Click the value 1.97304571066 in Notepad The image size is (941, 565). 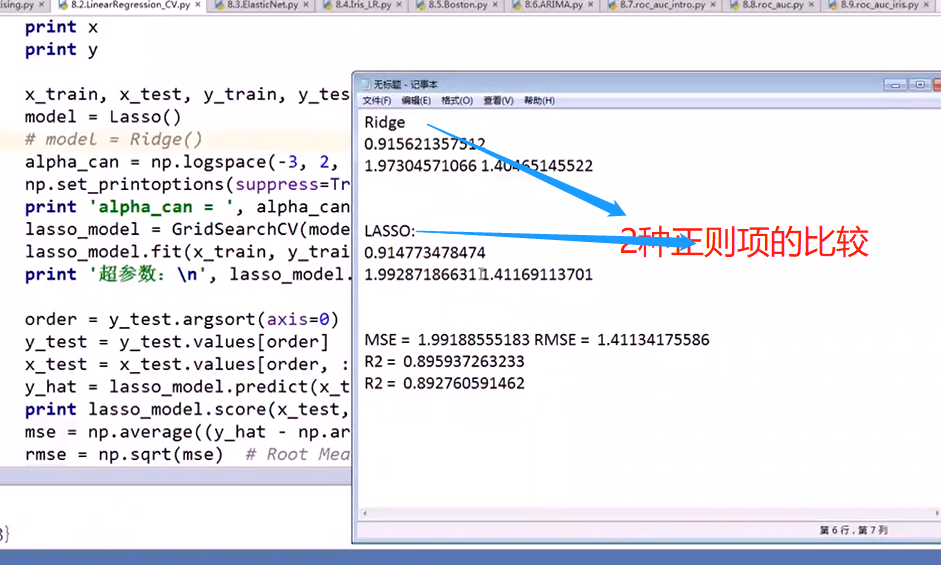tap(420, 166)
